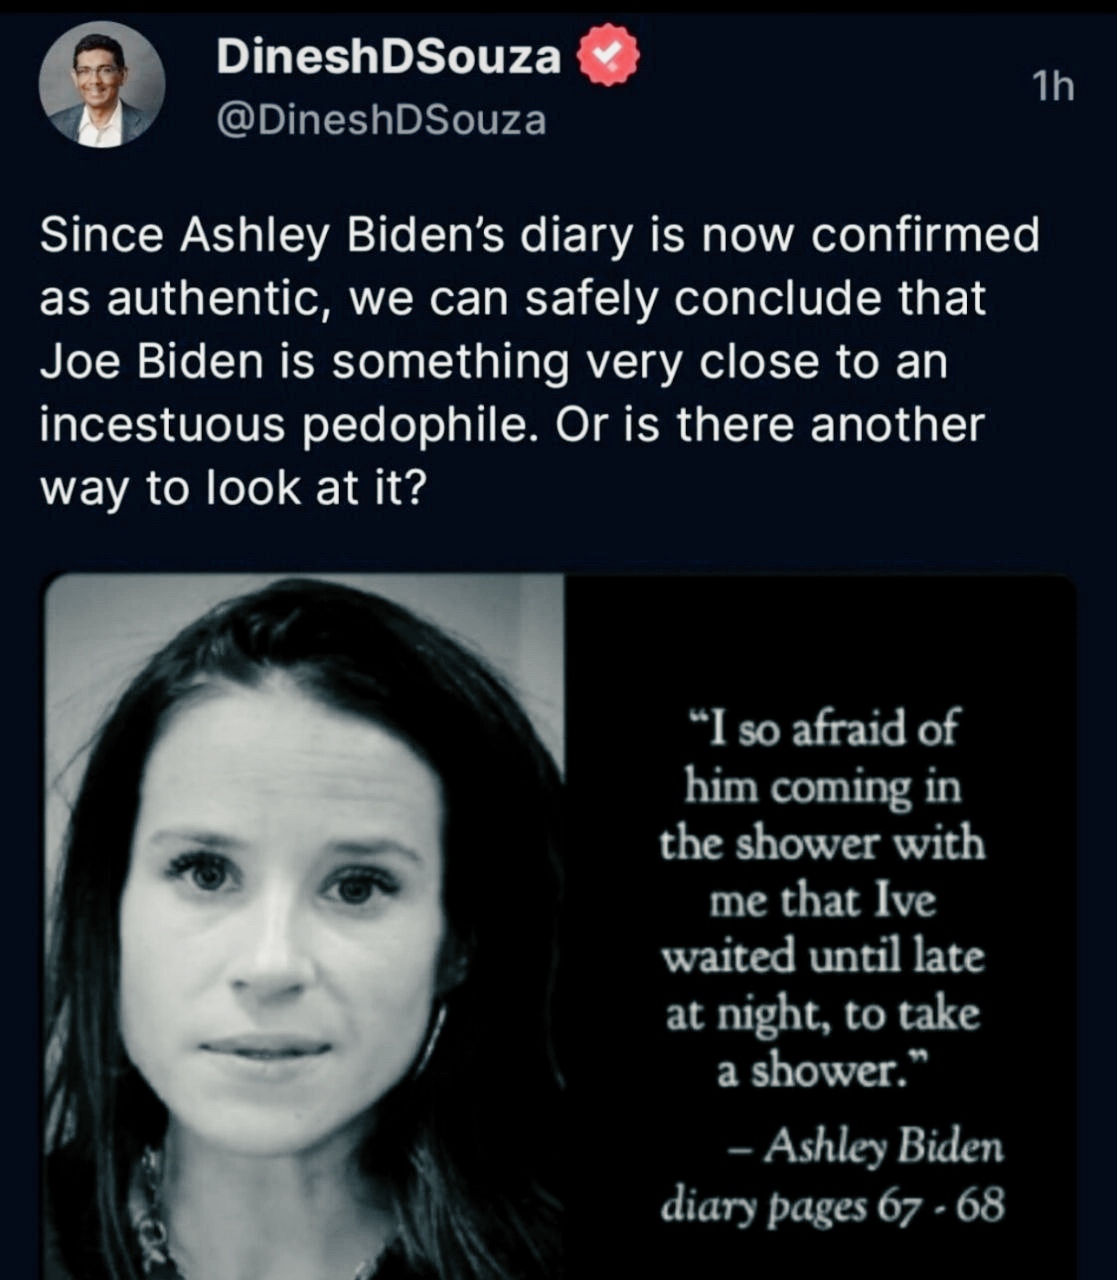This screenshot has height=1280, width=1117.
Task: Click the quote line "waited until late"
Action: tap(823, 958)
